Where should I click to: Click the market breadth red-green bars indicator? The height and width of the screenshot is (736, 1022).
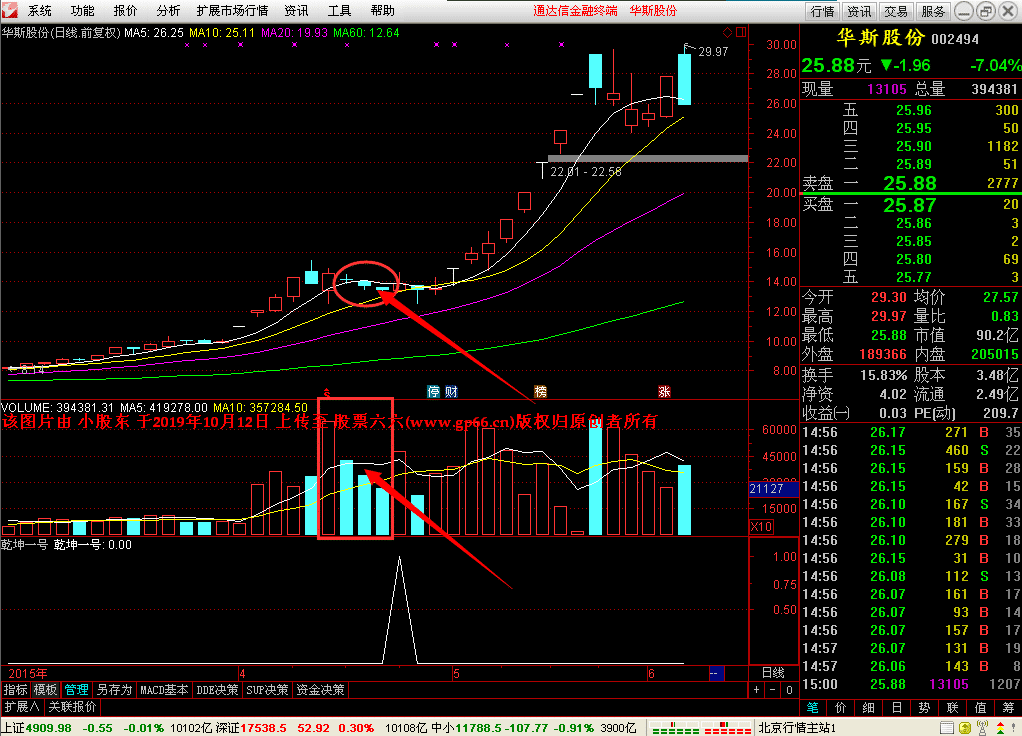point(698,728)
